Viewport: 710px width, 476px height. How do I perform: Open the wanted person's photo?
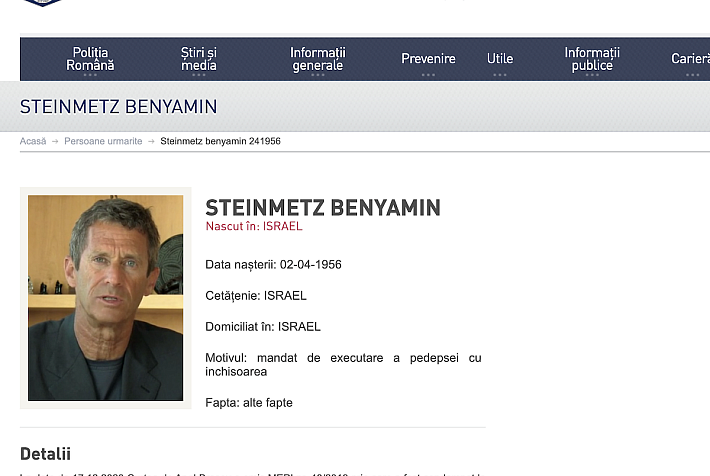coord(106,298)
